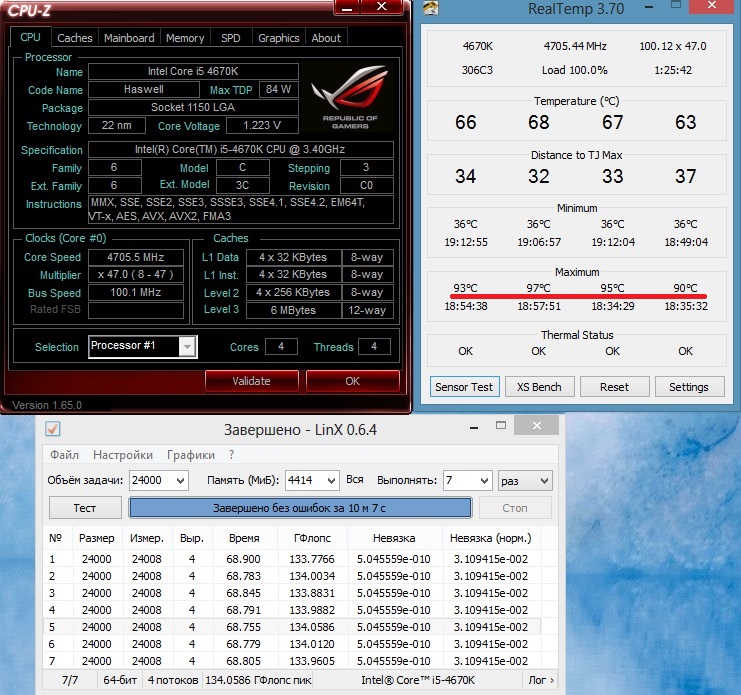
Task: Maximize the LinX window
Action: pyautogui.click(x=501, y=426)
